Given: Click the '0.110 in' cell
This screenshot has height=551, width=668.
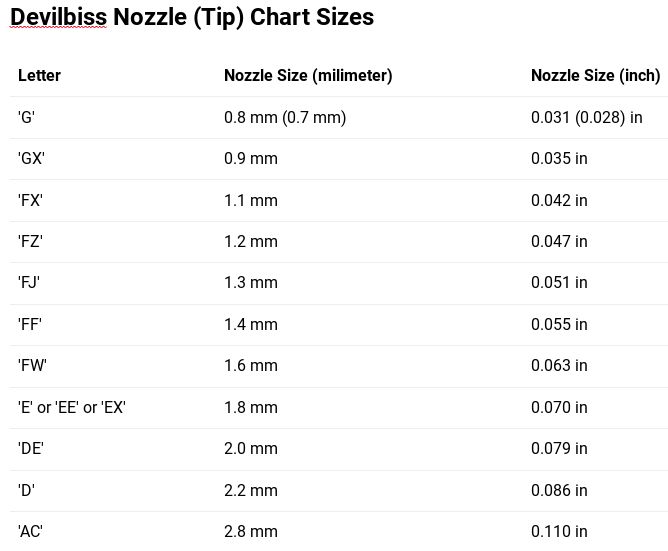Looking at the screenshot, I should (559, 532).
